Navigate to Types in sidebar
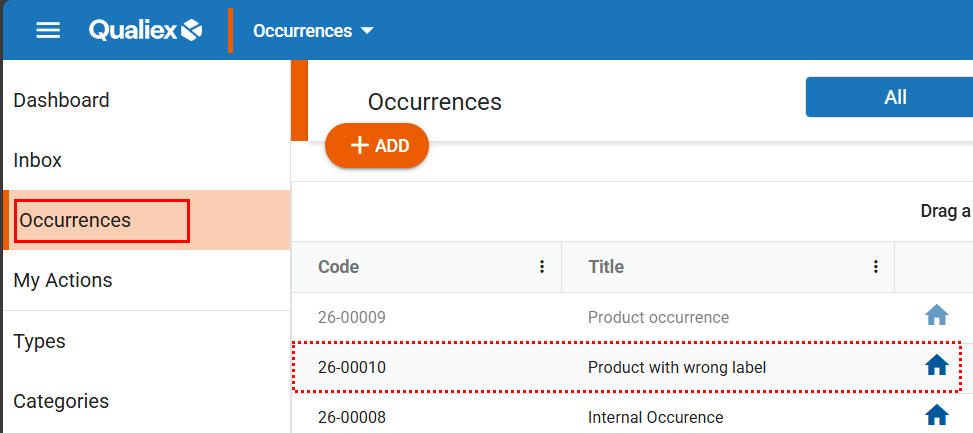 40,341
